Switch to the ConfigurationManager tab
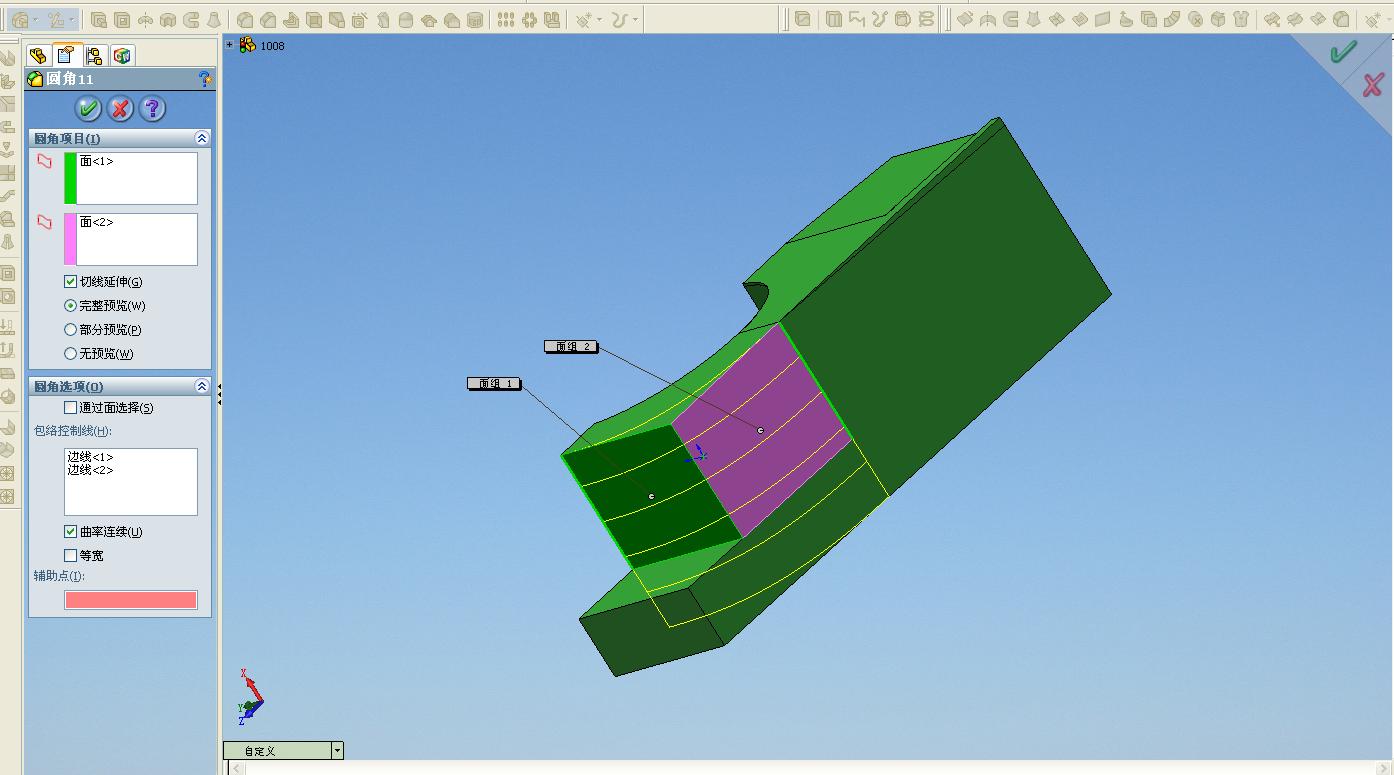1394x775 pixels. (94, 56)
